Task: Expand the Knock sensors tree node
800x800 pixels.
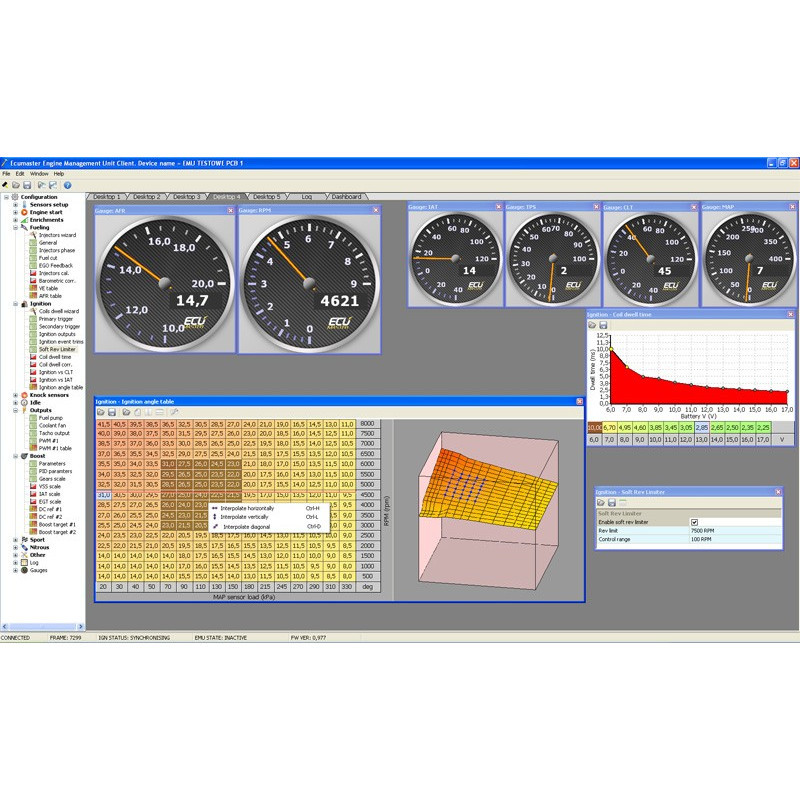Action: click(15, 394)
